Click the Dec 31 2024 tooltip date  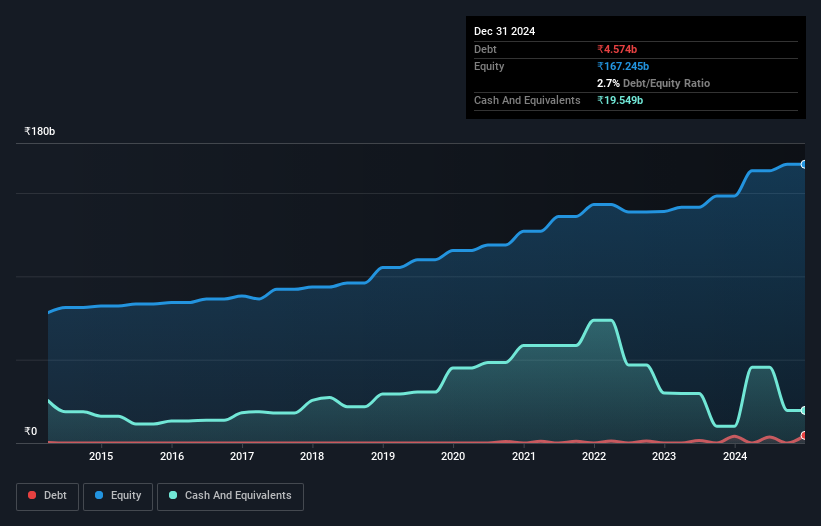click(x=504, y=31)
